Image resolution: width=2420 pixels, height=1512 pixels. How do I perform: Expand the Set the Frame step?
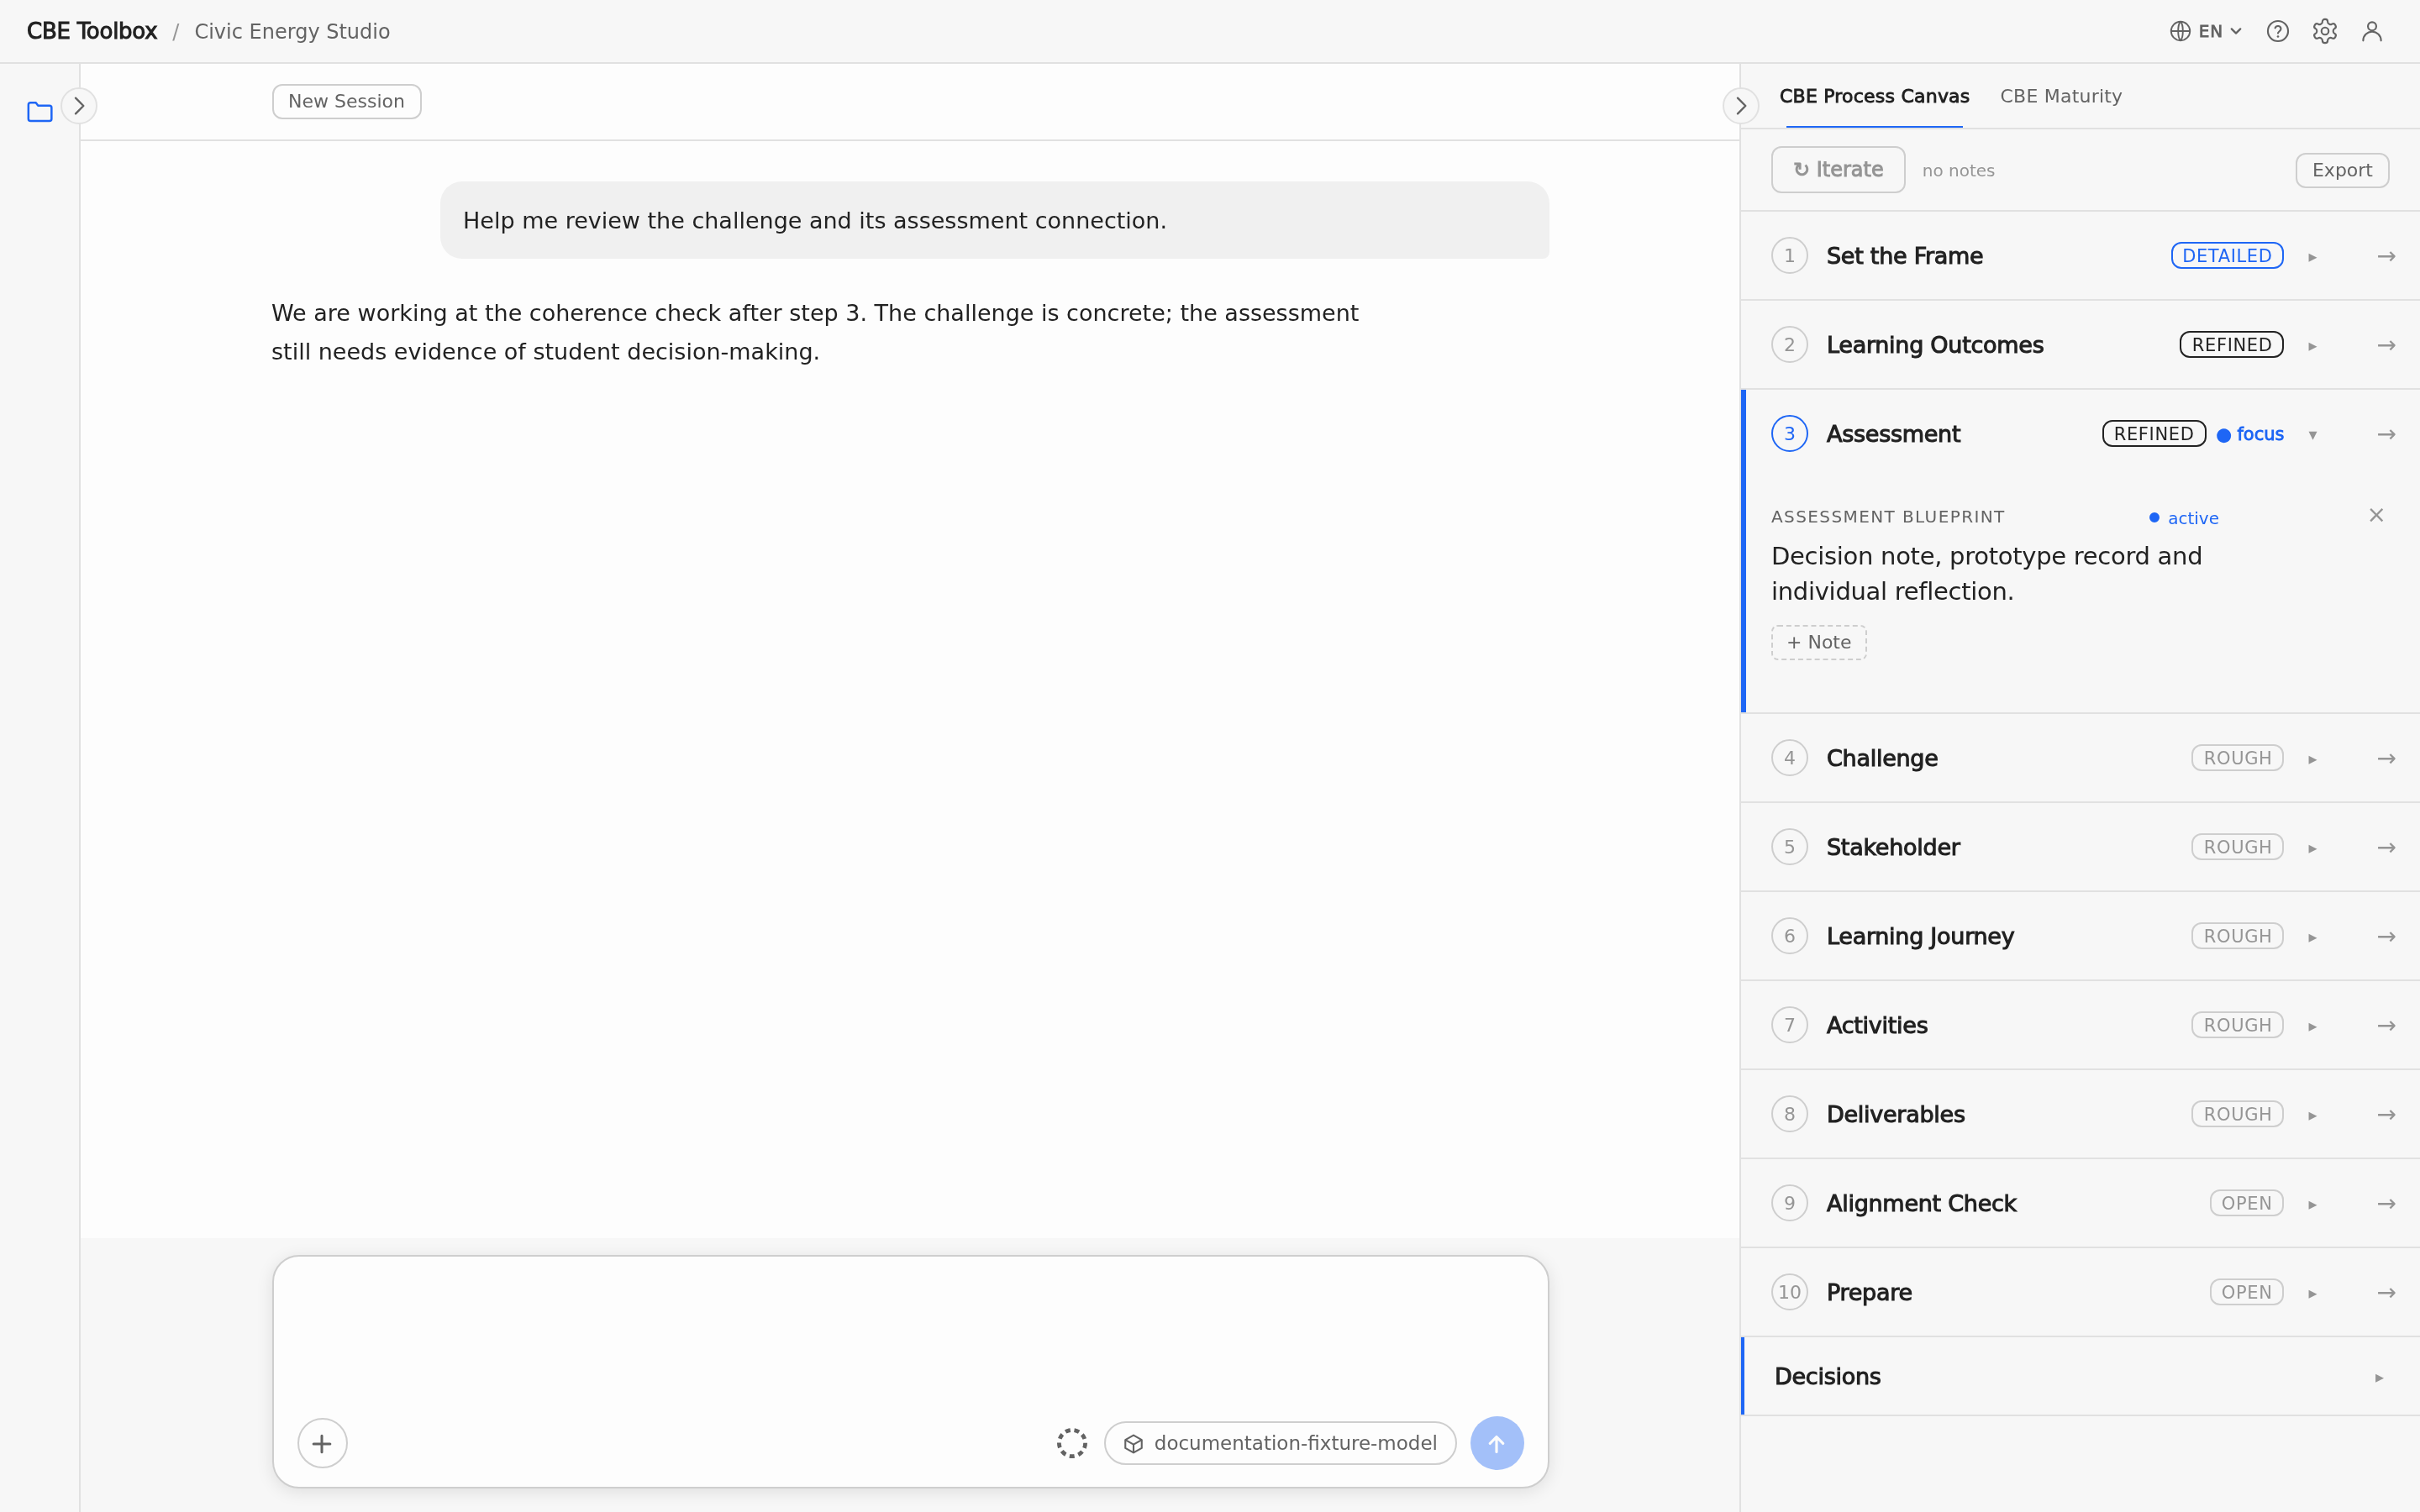click(x=2312, y=257)
